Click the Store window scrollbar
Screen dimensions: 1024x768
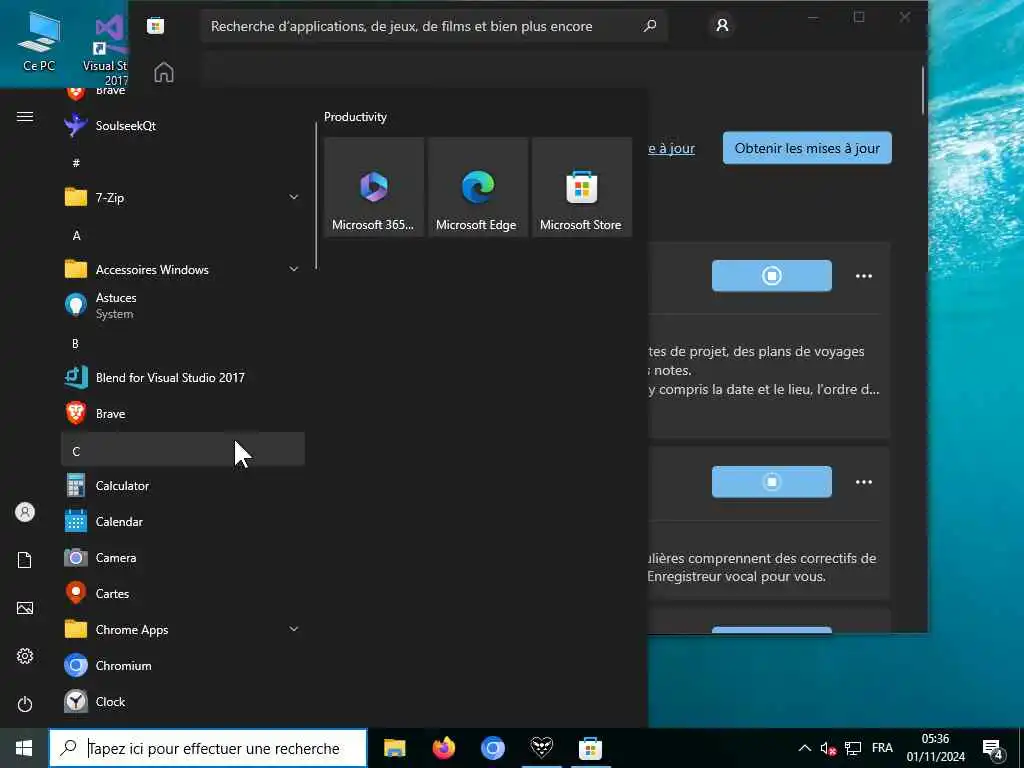click(923, 90)
